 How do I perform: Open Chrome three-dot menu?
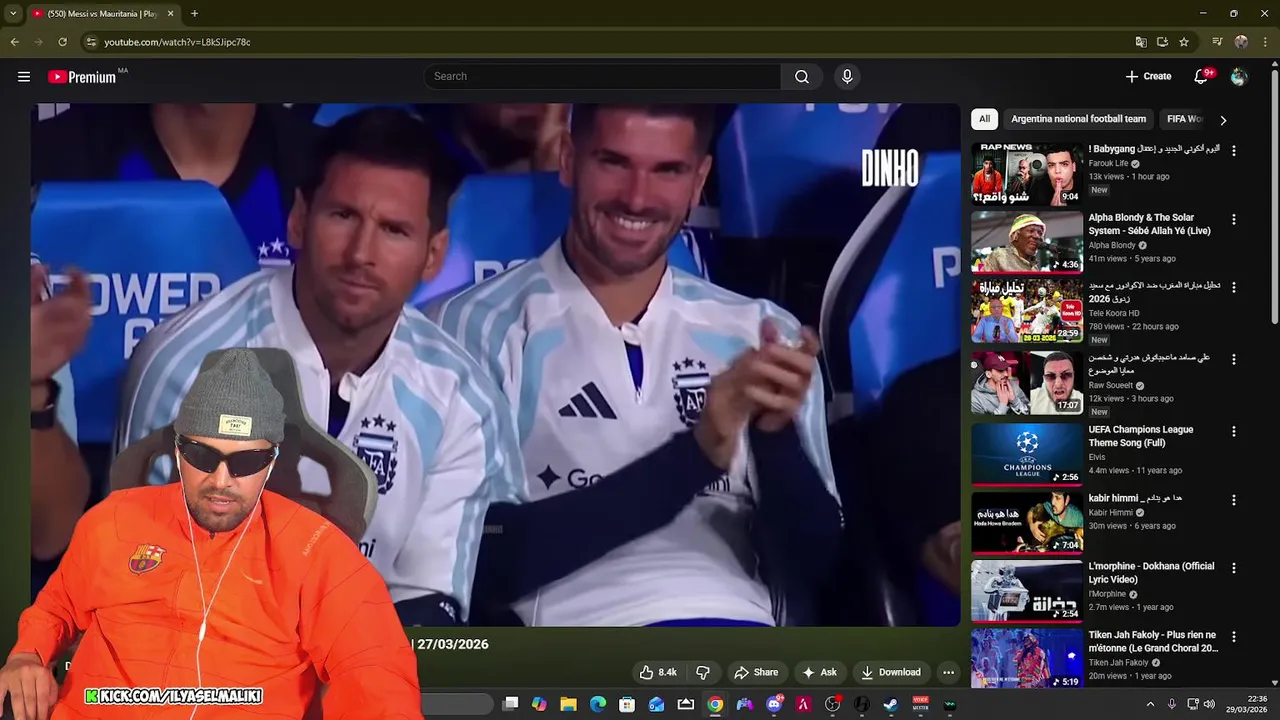tap(1265, 42)
